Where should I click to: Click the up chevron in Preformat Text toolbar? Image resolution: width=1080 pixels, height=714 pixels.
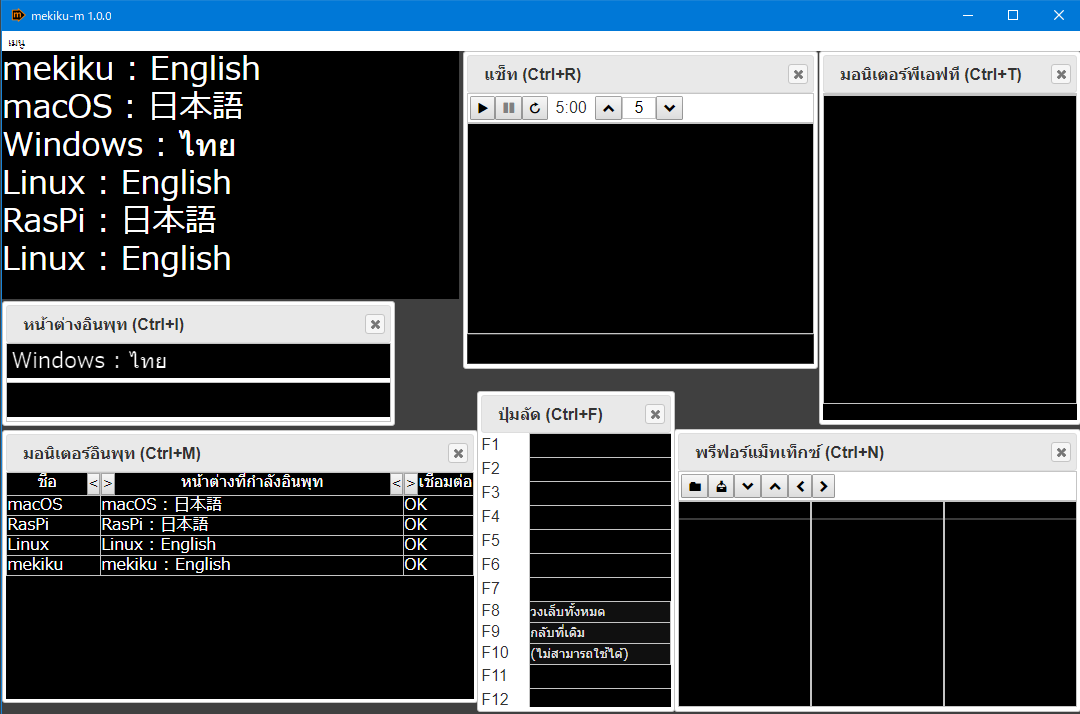pyautogui.click(x=773, y=485)
